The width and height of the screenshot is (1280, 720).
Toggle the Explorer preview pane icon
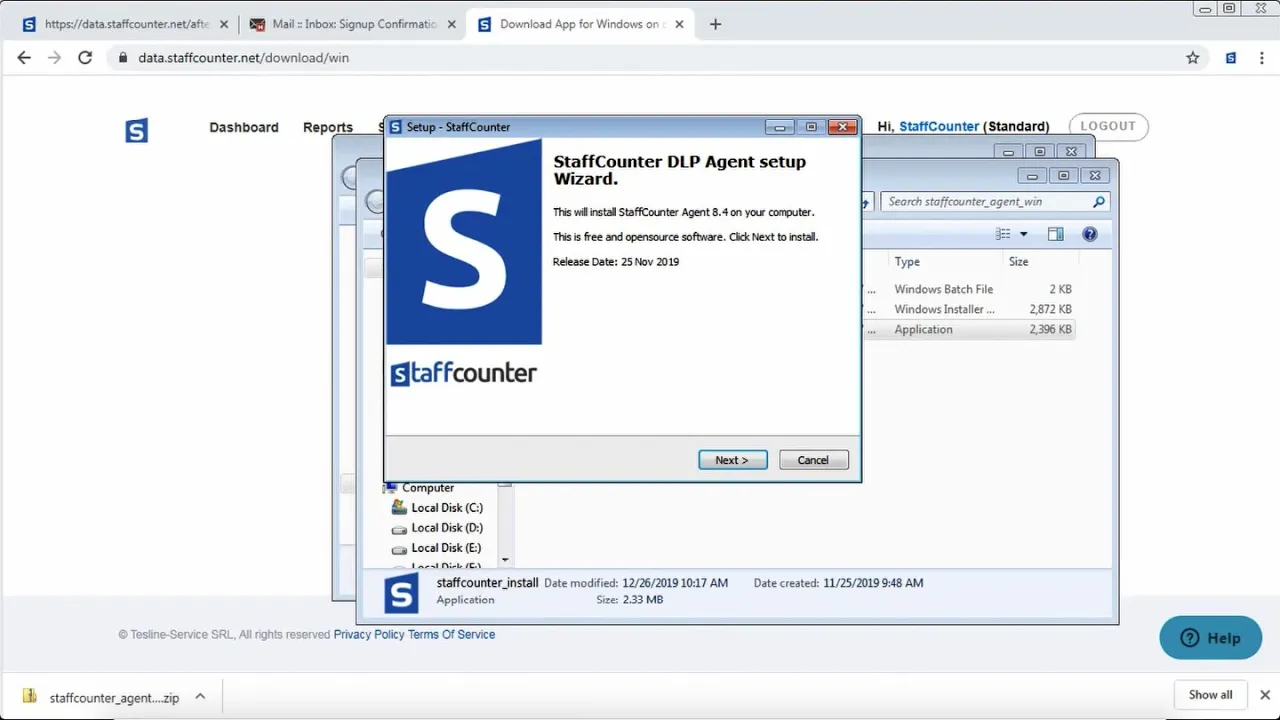(x=1055, y=234)
